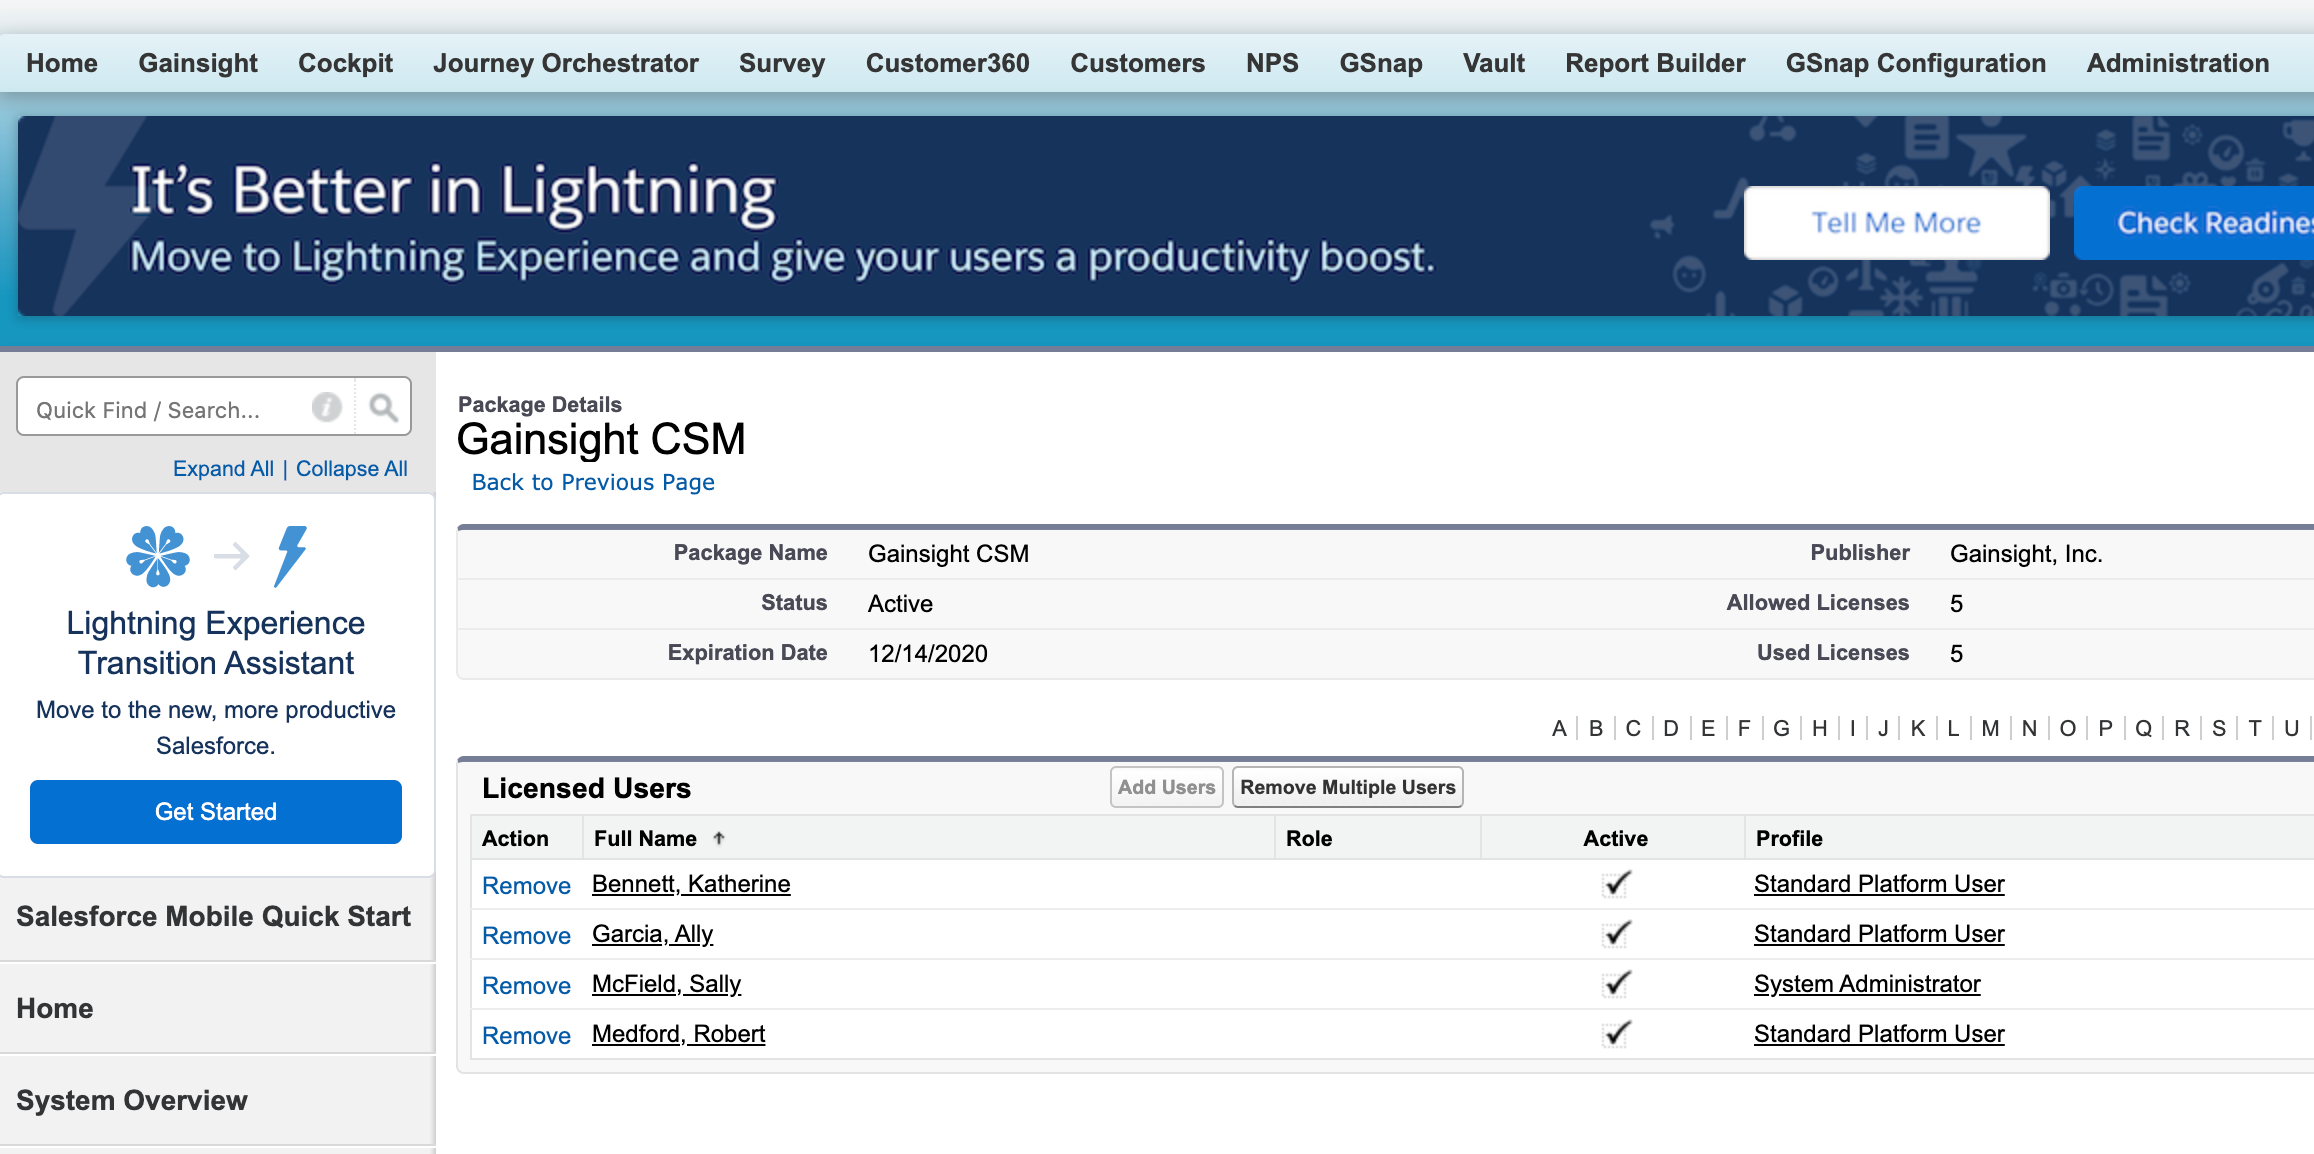Open the Journey Orchestrator tab

(x=566, y=63)
